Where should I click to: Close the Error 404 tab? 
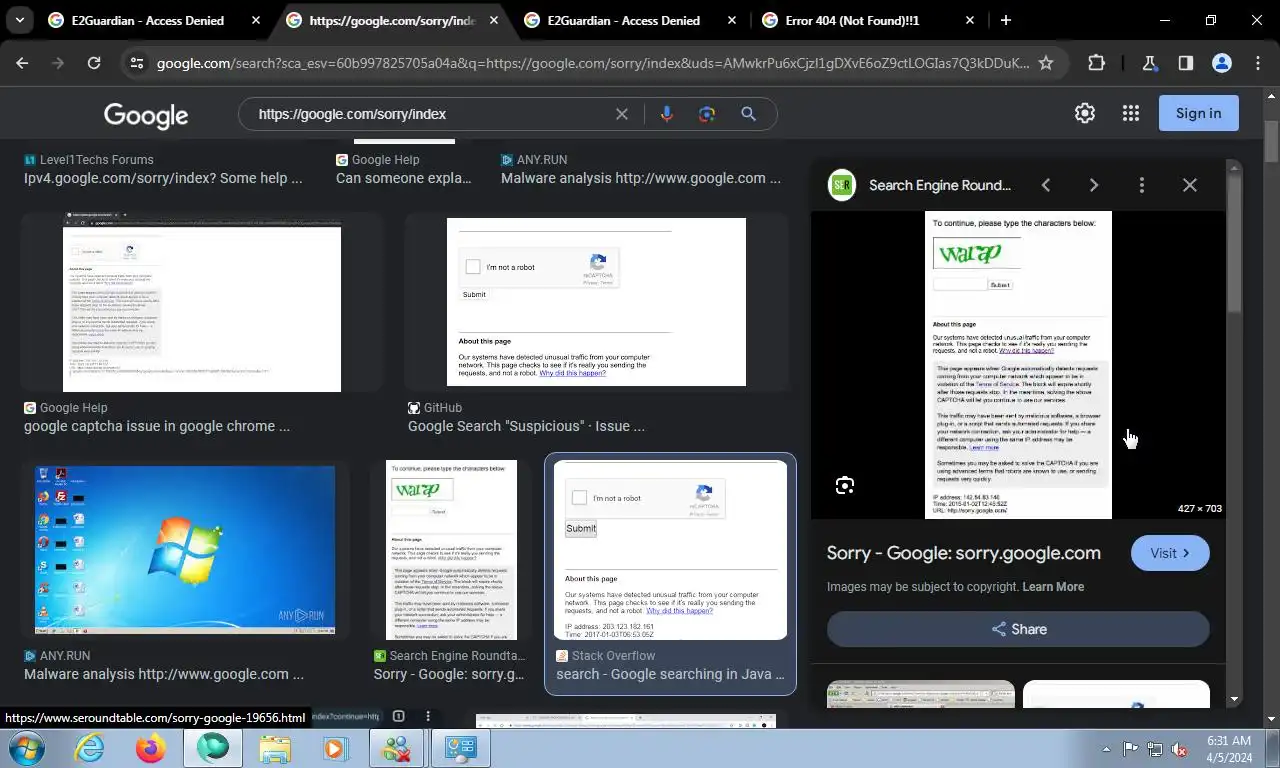[969, 20]
